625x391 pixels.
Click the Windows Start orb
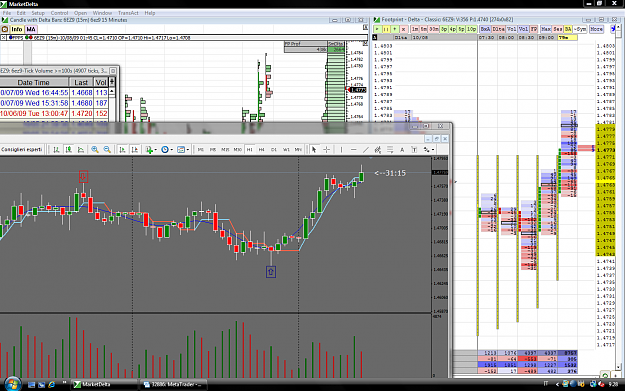[x=12, y=384]
